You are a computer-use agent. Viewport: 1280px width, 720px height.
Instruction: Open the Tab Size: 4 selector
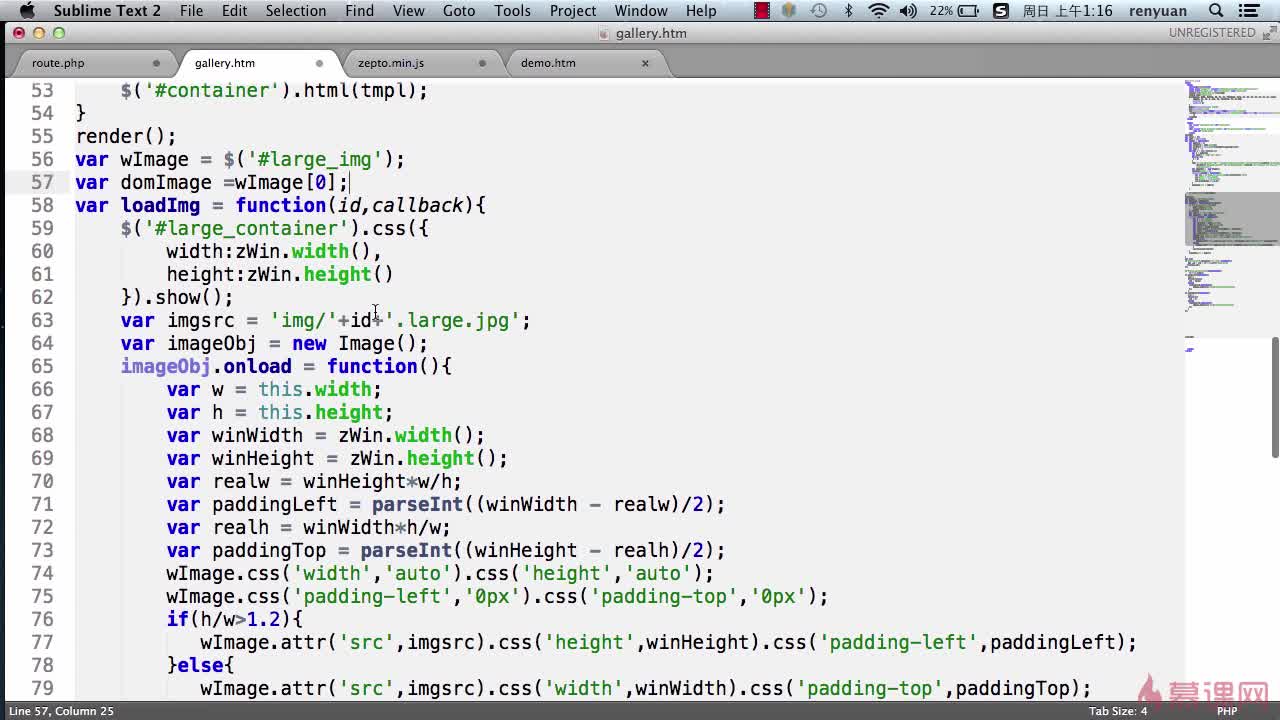1118,711
